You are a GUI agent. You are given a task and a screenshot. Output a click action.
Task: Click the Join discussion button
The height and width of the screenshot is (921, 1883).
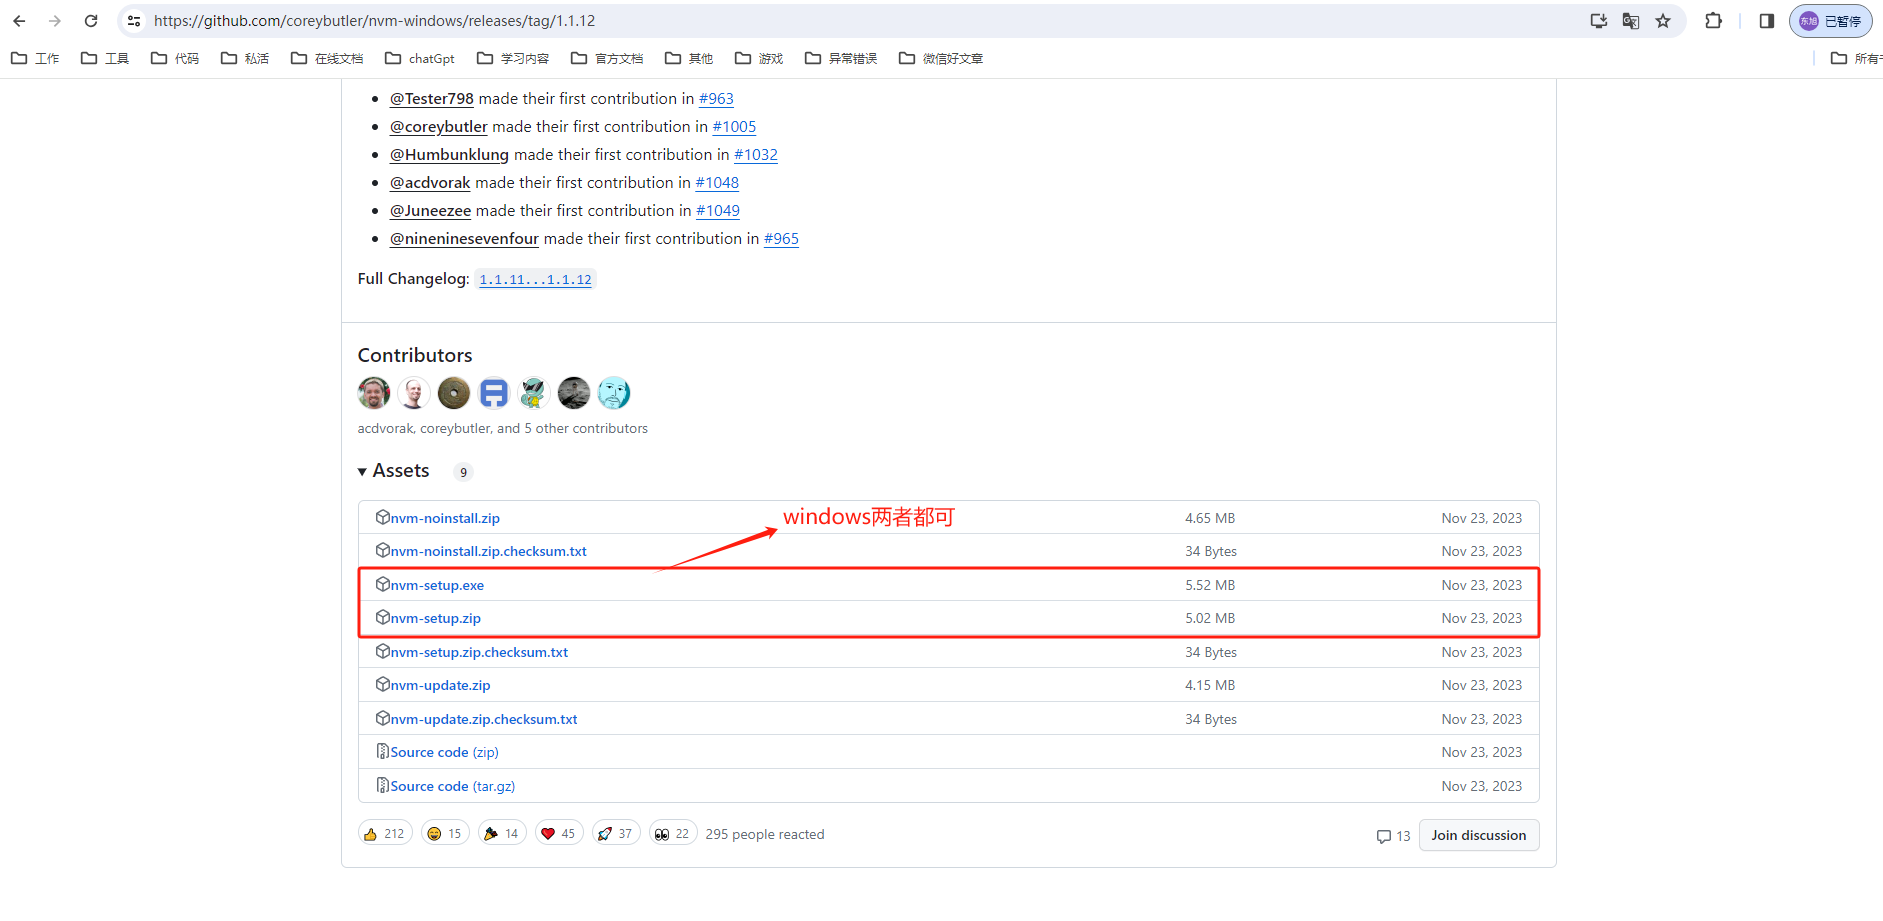(x=1478, y=835)
